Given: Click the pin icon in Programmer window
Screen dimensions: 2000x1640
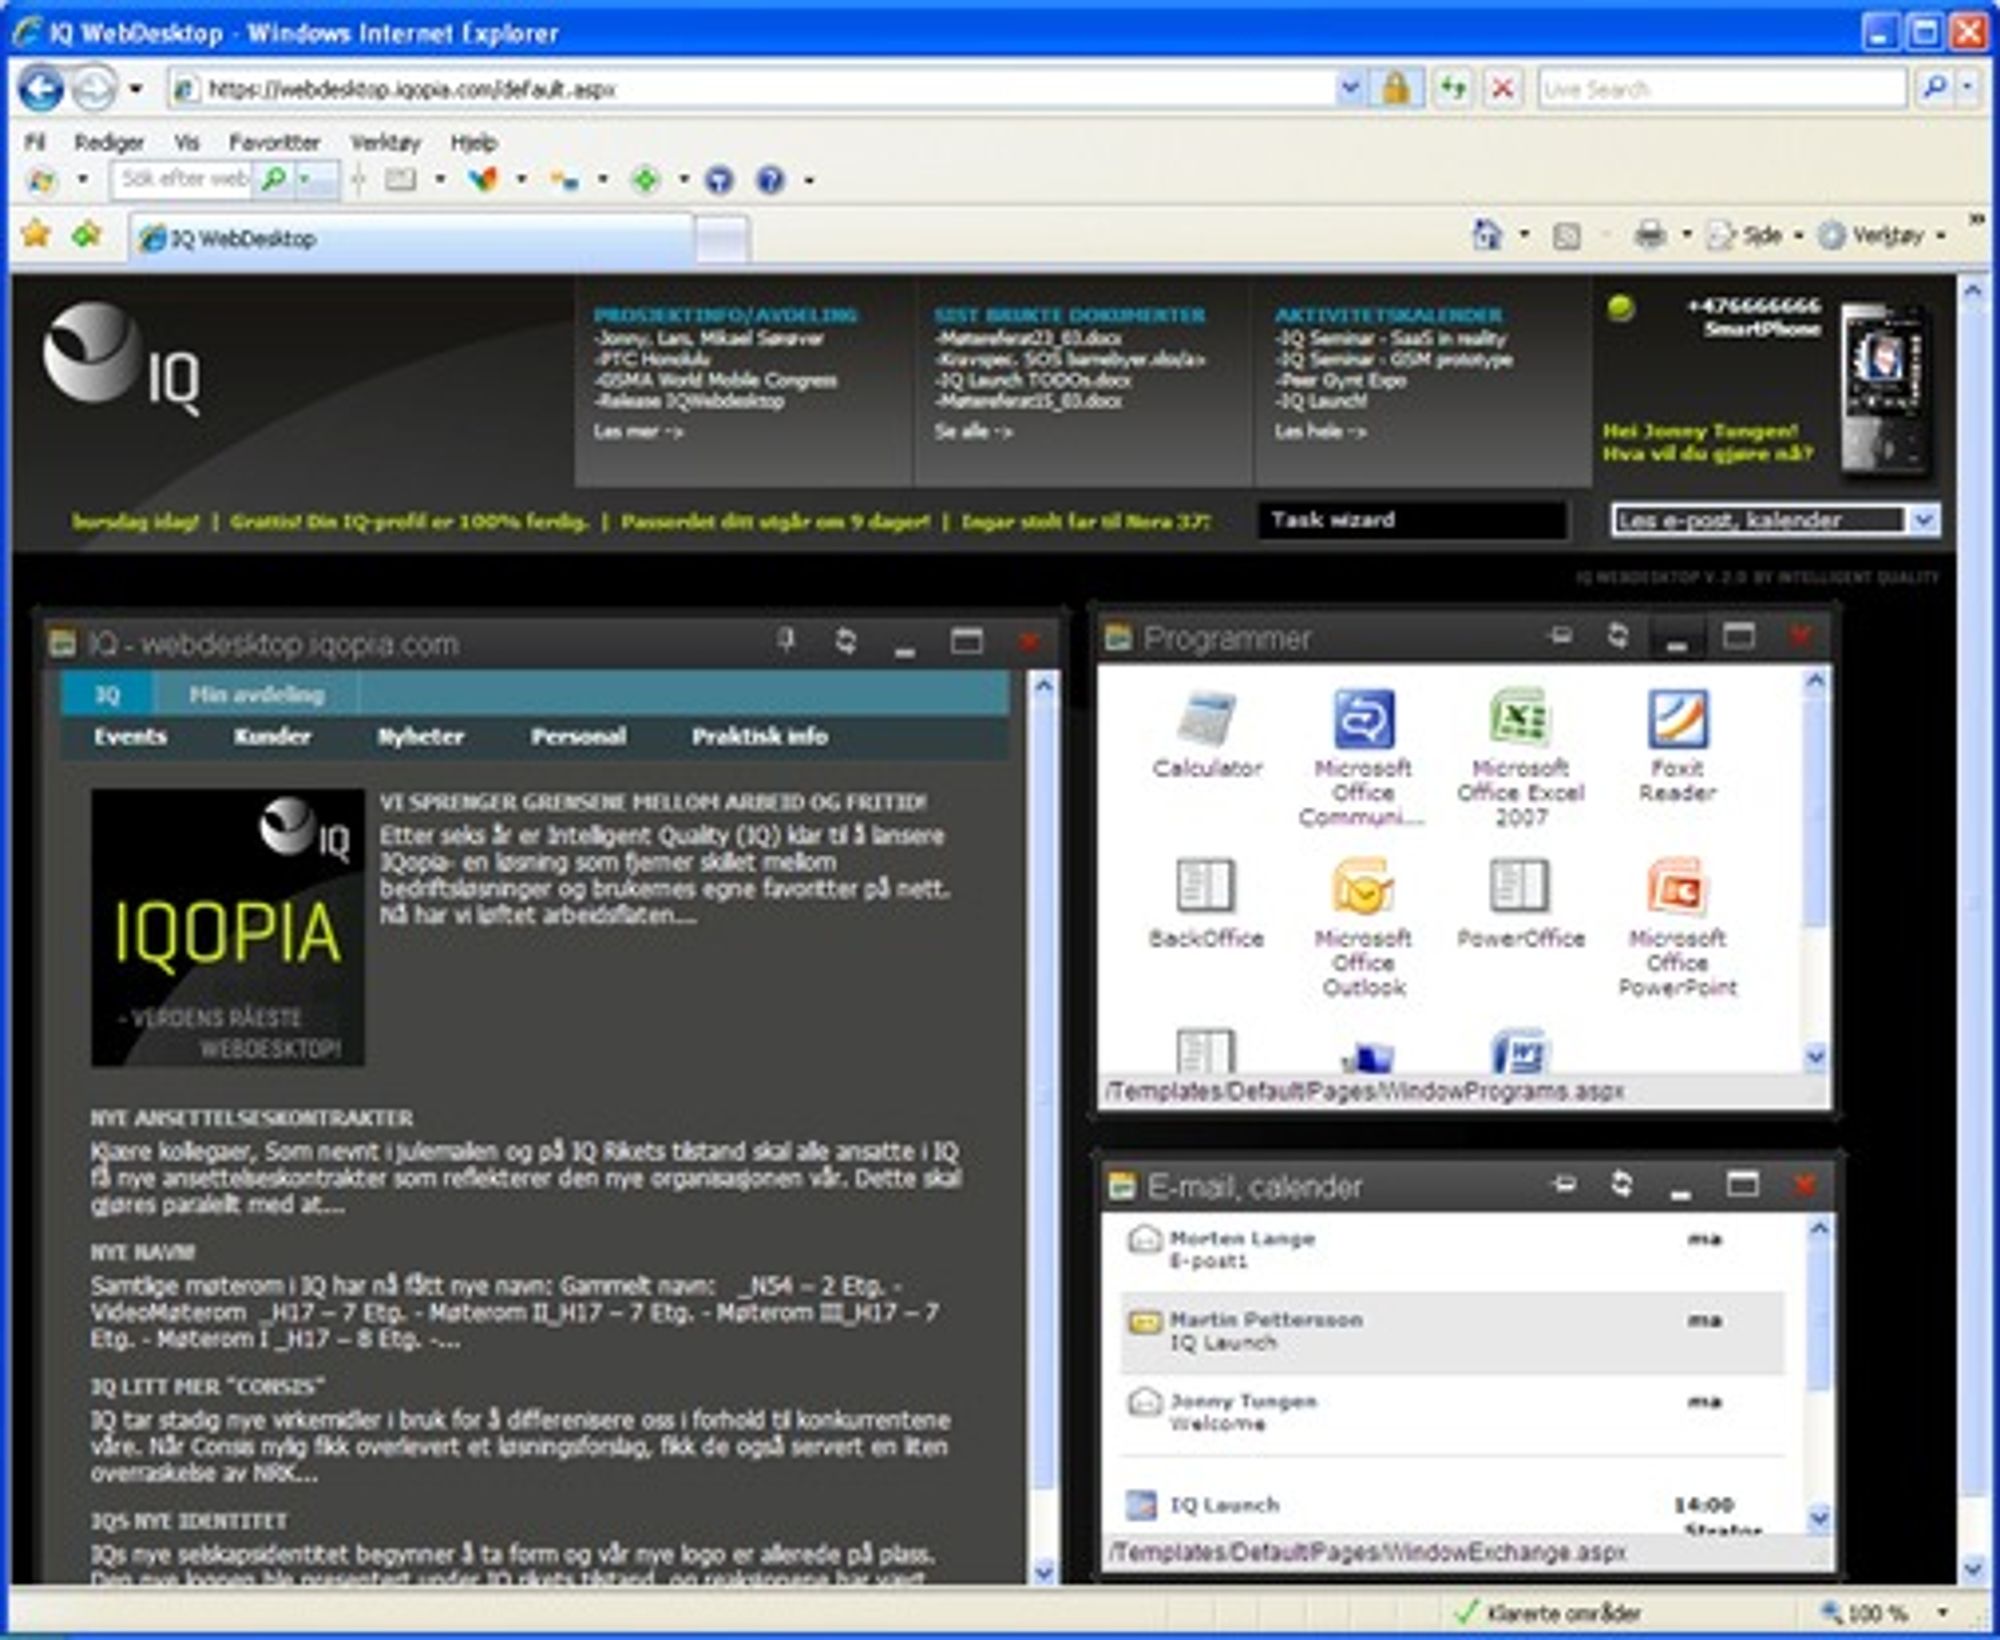Looking at the screenshot, I should point(1559,636).
